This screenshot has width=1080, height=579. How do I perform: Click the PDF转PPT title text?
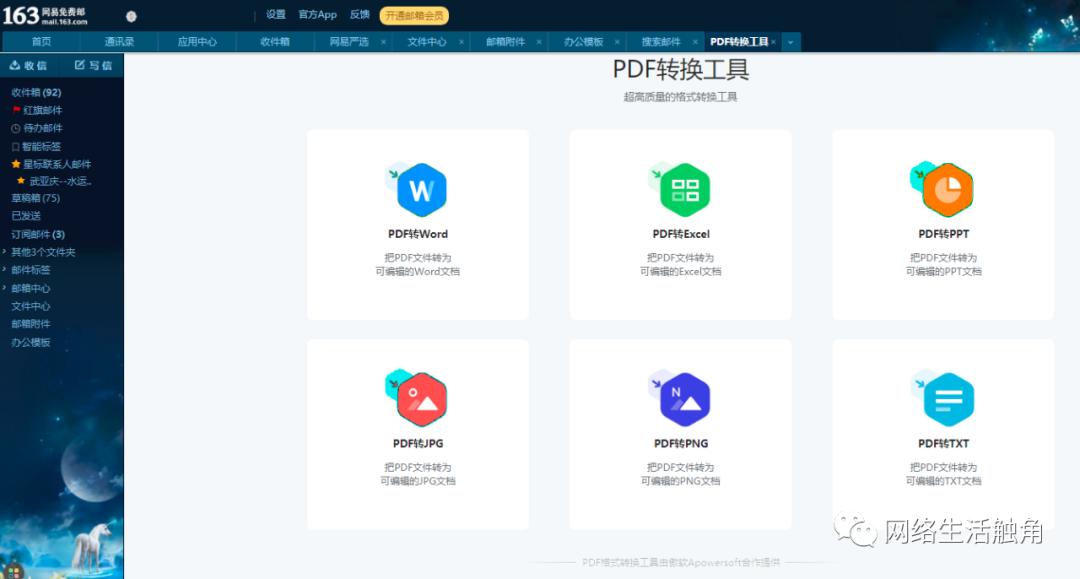point(943,234)
